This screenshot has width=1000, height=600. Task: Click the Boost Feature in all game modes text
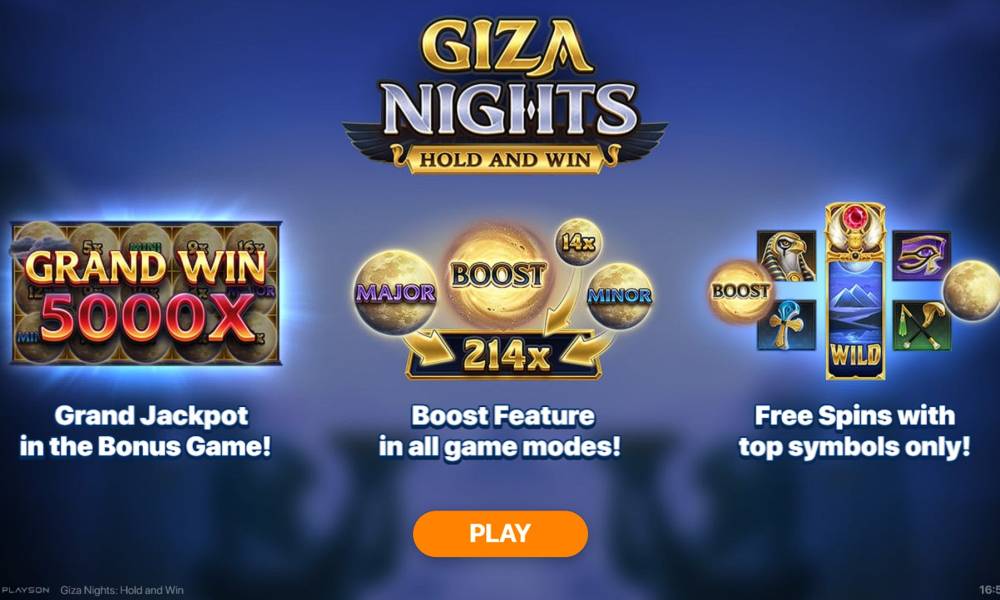pos(500,431)
